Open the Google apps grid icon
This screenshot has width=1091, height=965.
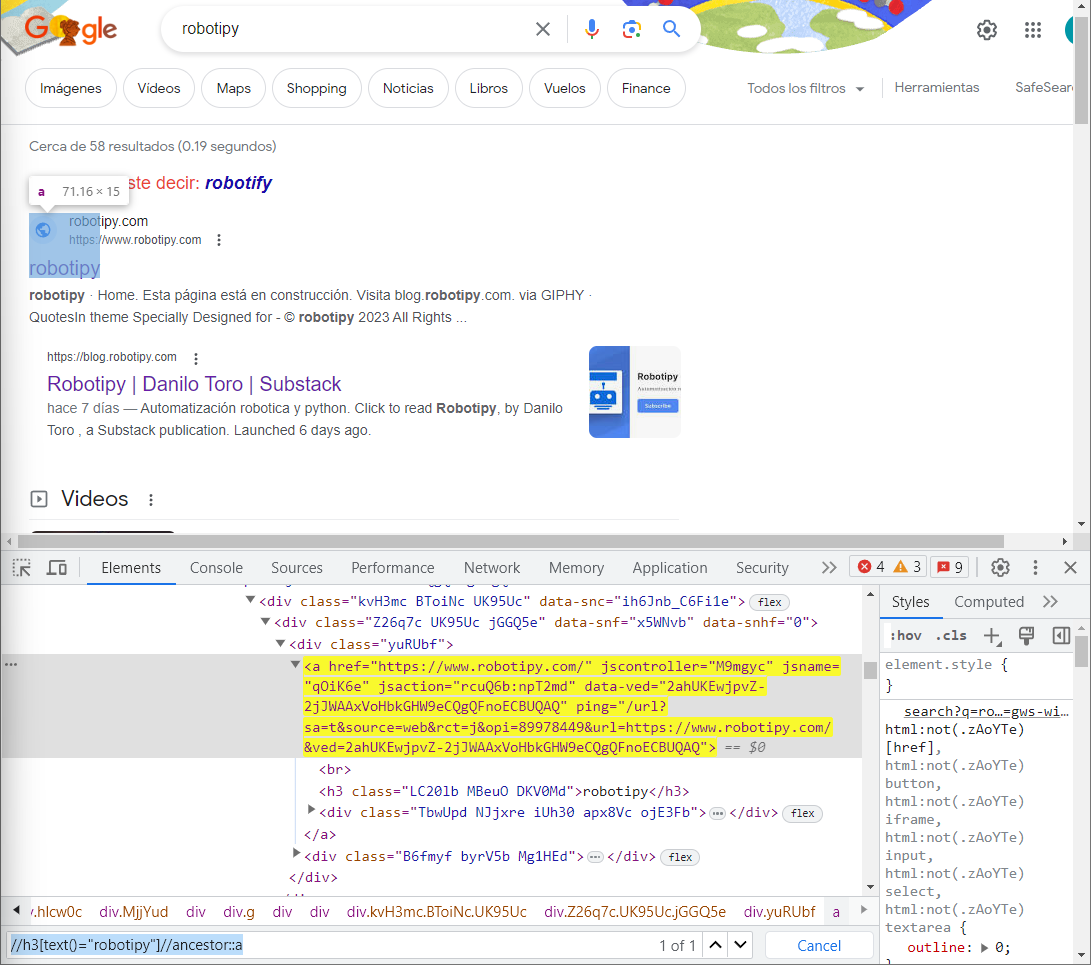pyautogui.click(x=1033, y=29)
